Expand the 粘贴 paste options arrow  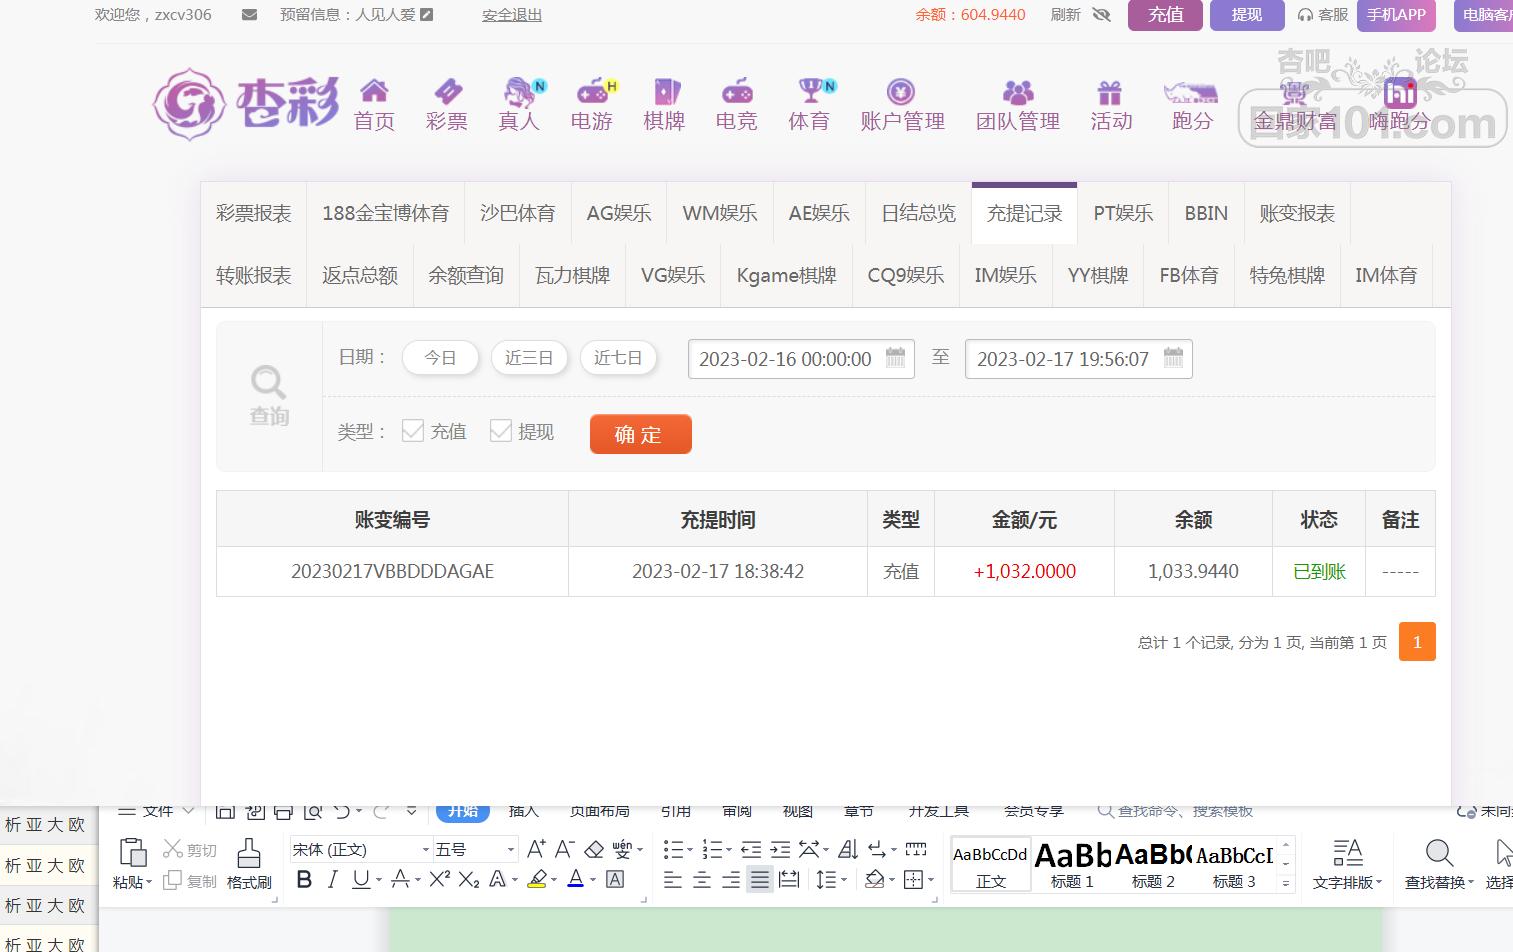[x=149, y=882]
